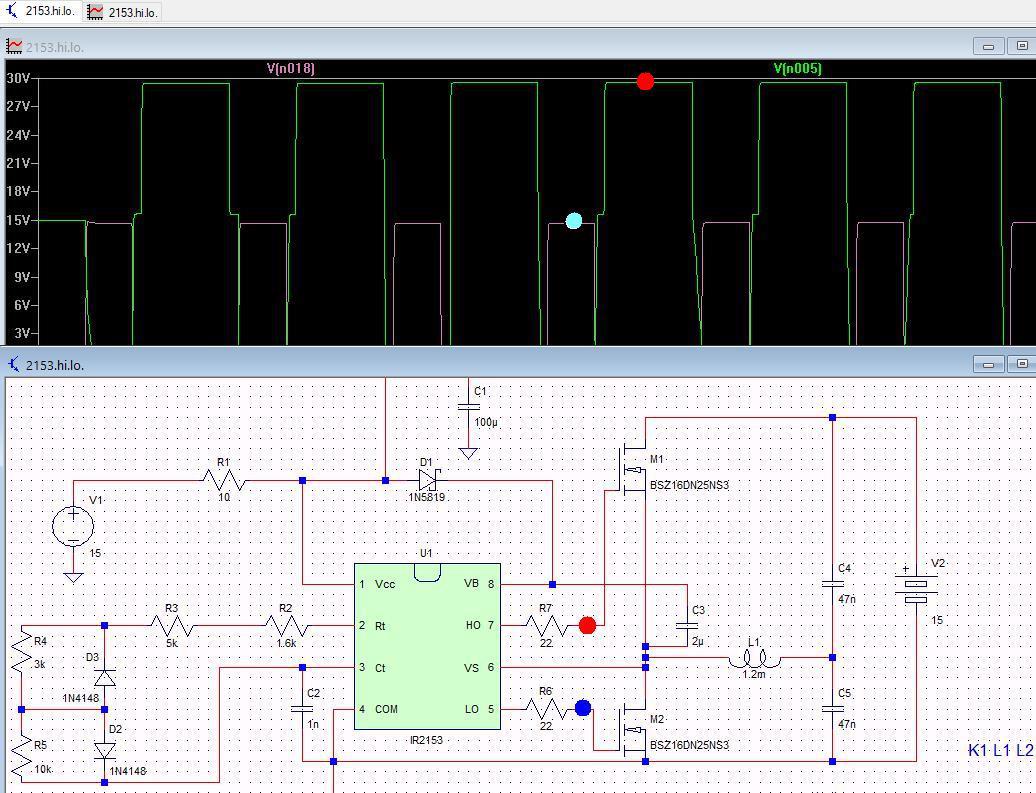Click the red probe marker on waveform
The image size is (1036, 793).
click(x=645, y=81)
